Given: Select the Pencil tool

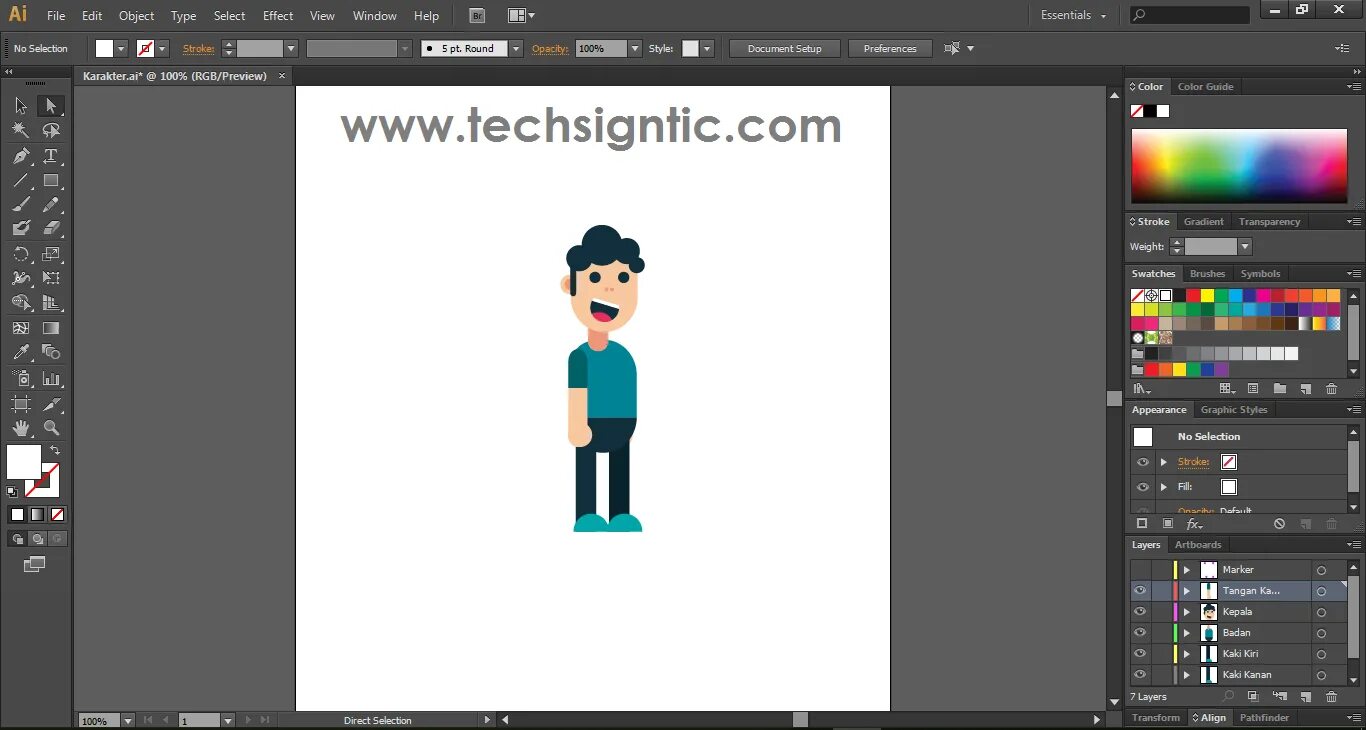Looking at the screenshot, I should pyautogui.click(x=50, y=205).
